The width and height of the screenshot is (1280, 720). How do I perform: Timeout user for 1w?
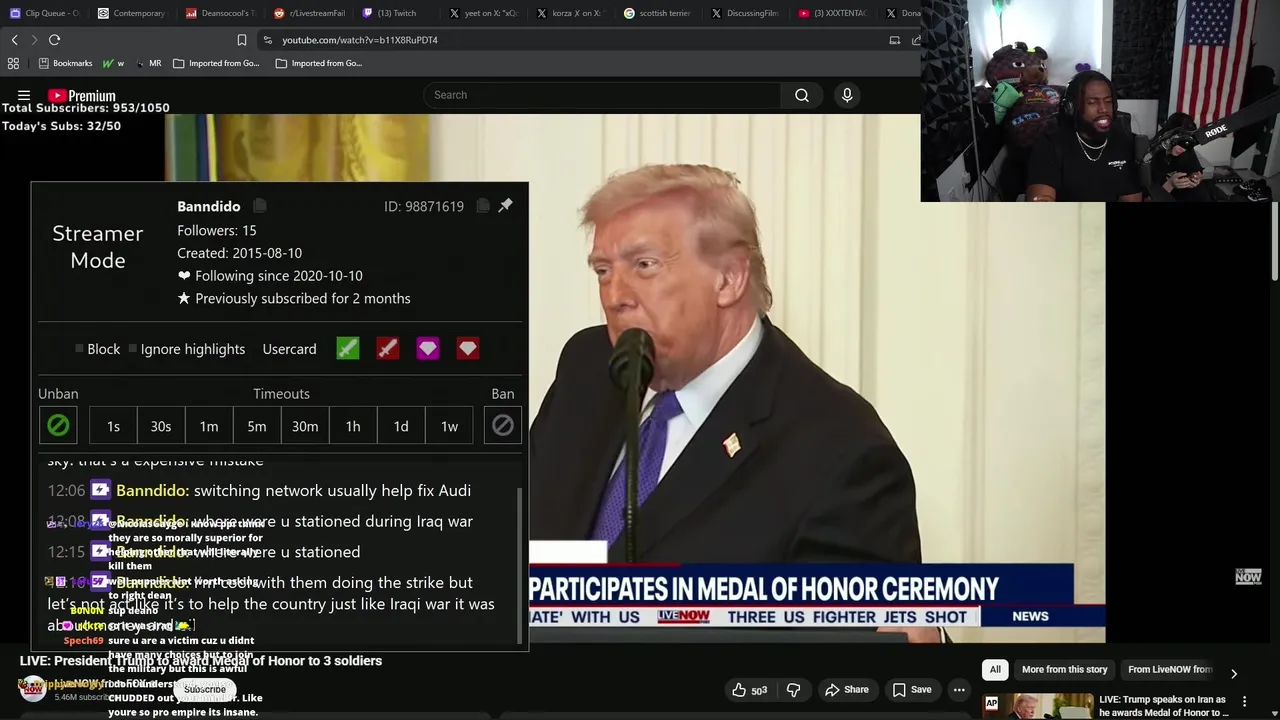click(x=449, y=426)
